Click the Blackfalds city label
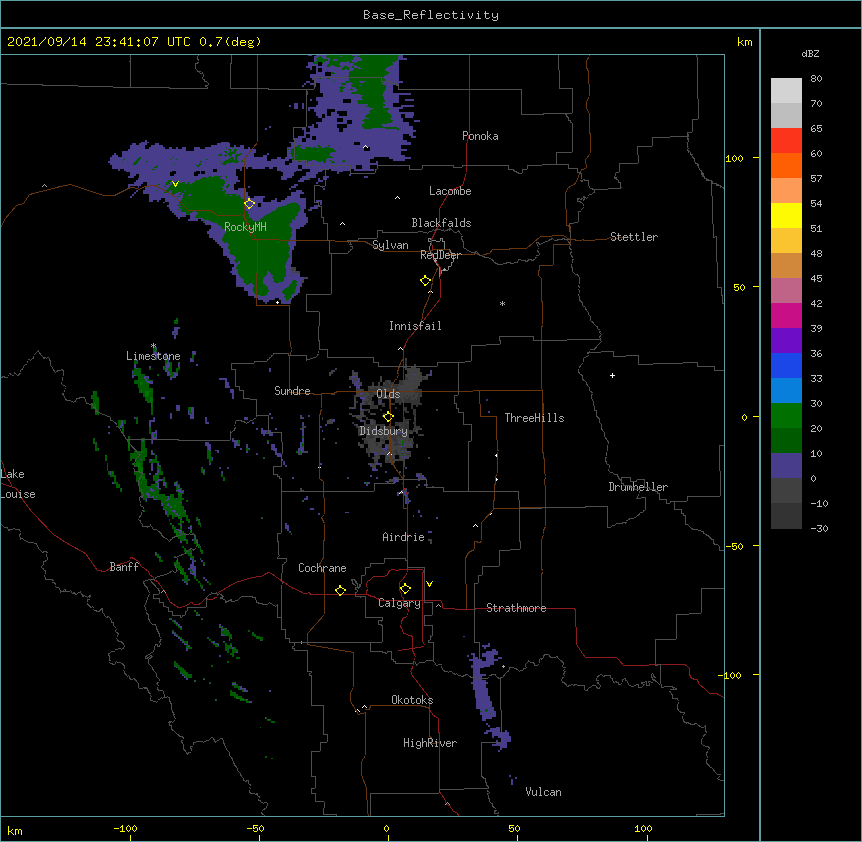Image resolution: width=862 pixels, height=842 pixels. pyautogui.click(x=441, y=223)
